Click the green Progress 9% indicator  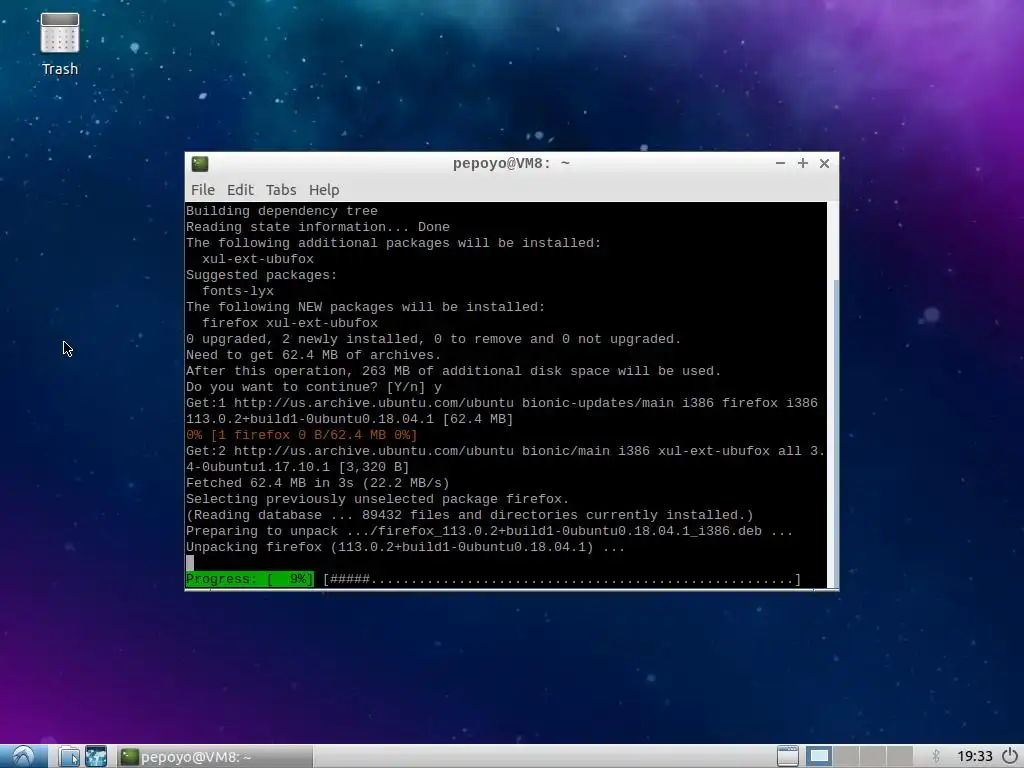(249, 579)
